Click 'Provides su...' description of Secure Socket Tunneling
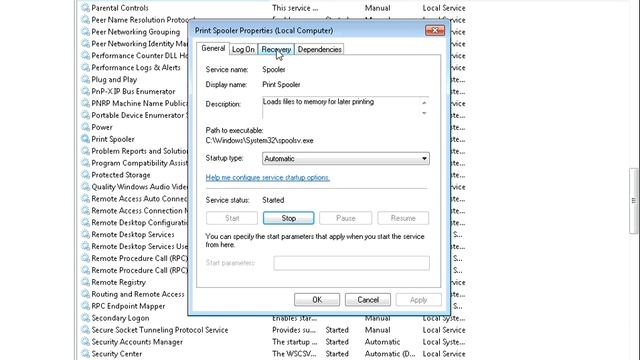The image size is (640, 360). [294, 330]
